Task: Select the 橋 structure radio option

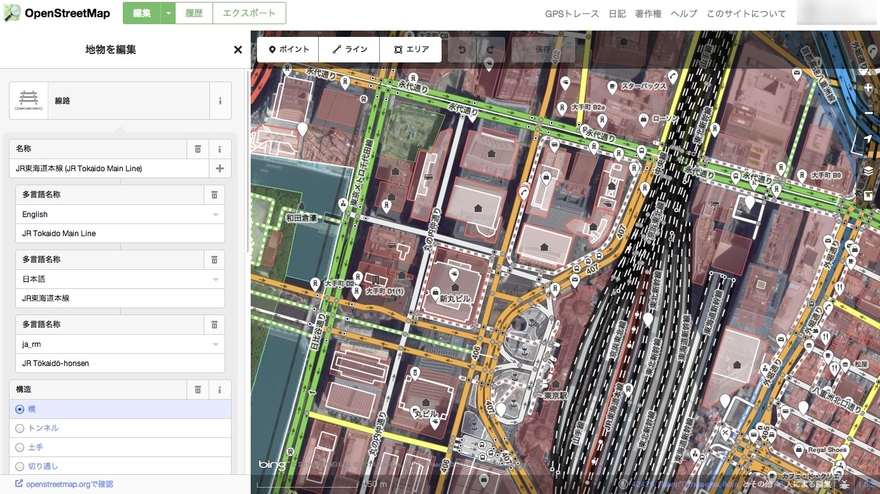Action: [x=20, y=409]
